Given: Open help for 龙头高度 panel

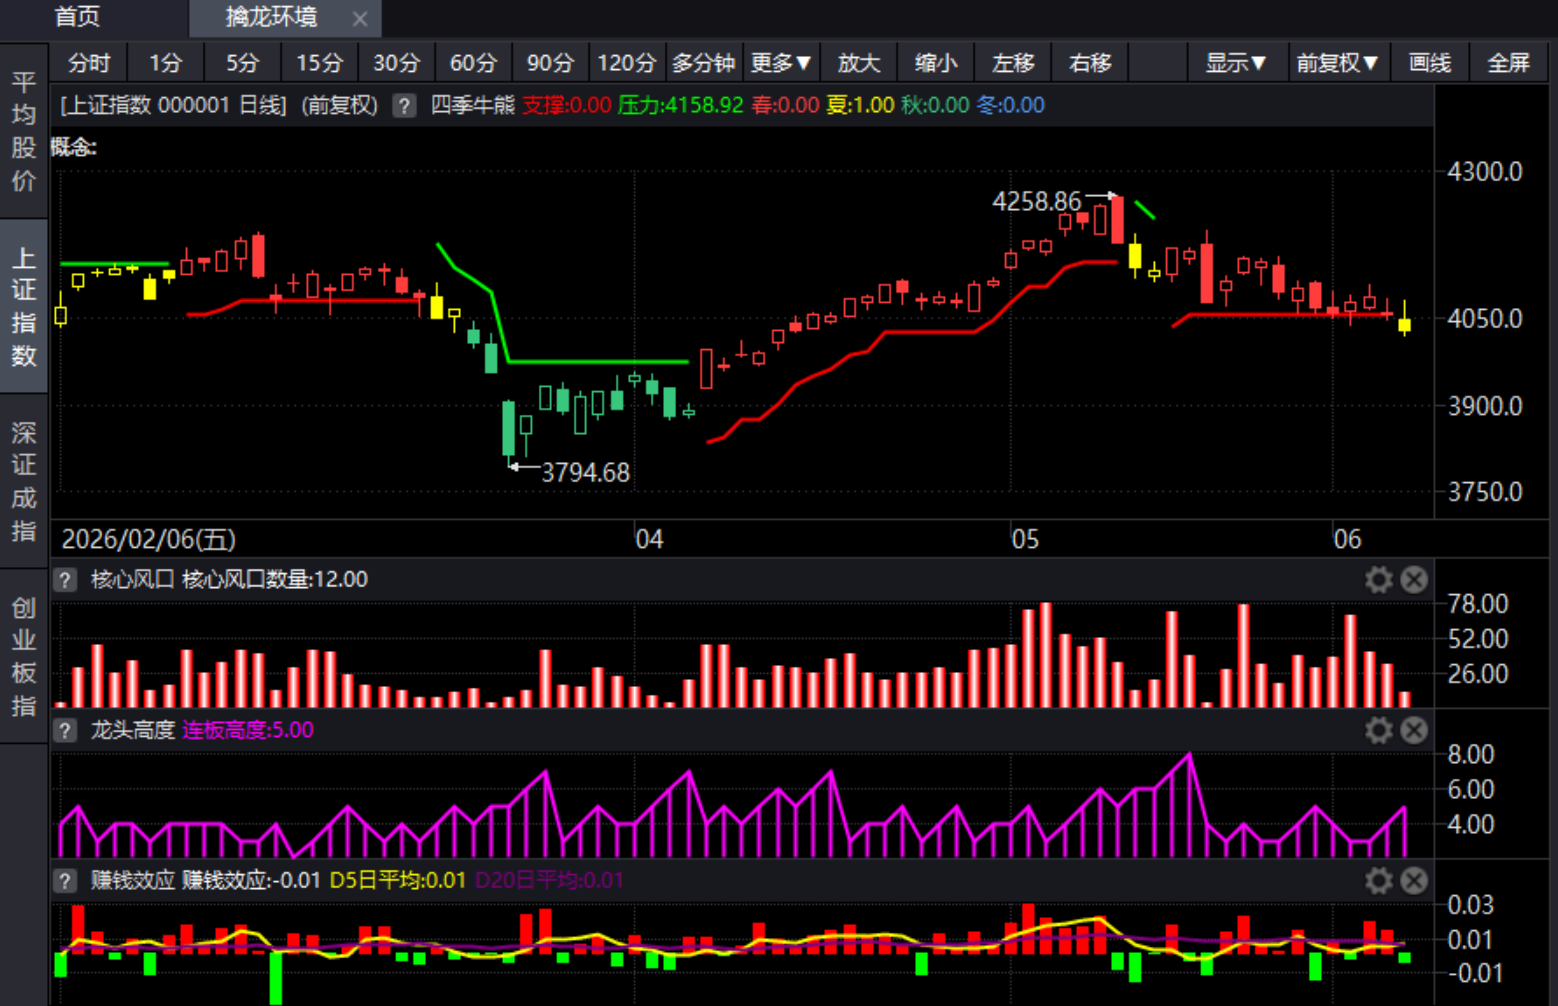Looking at the screenshot, I should pos(65,731).
